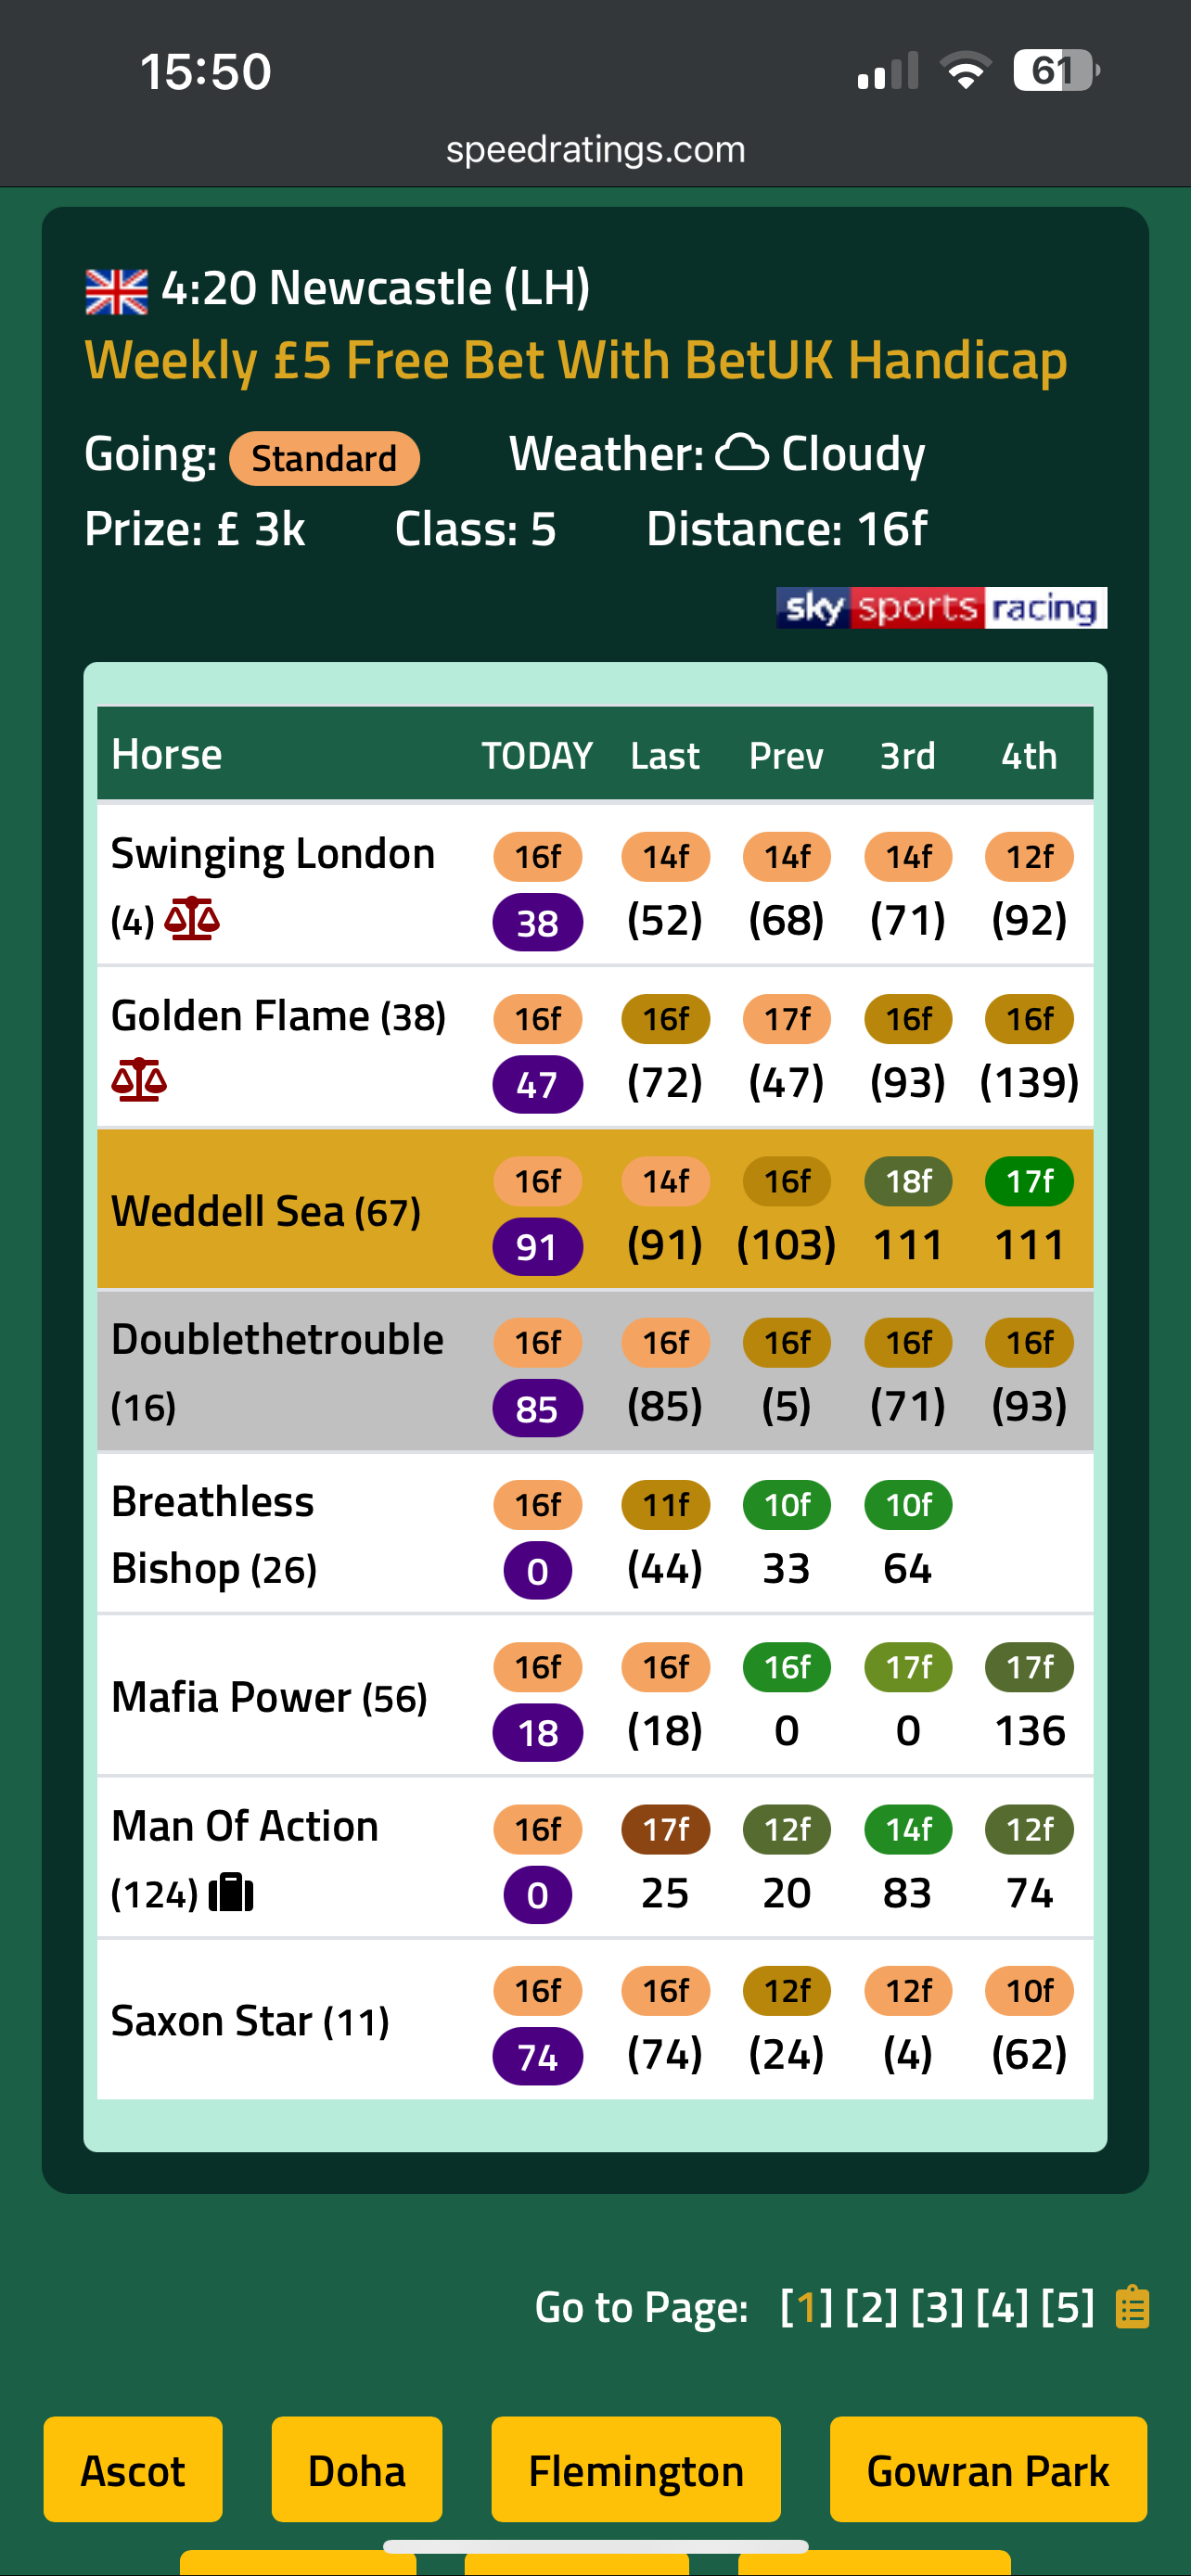Tap the scales icon under Golden Flame
The image size is (1191, 2576).
point(139,1080)
